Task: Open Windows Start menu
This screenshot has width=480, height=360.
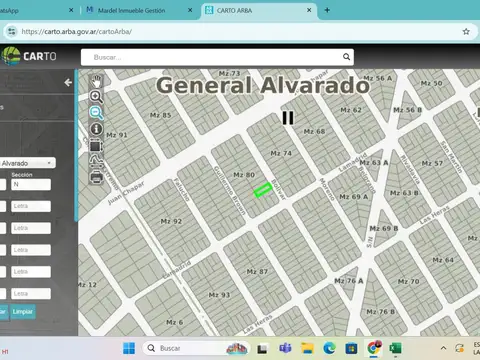Action: [129, 348]
